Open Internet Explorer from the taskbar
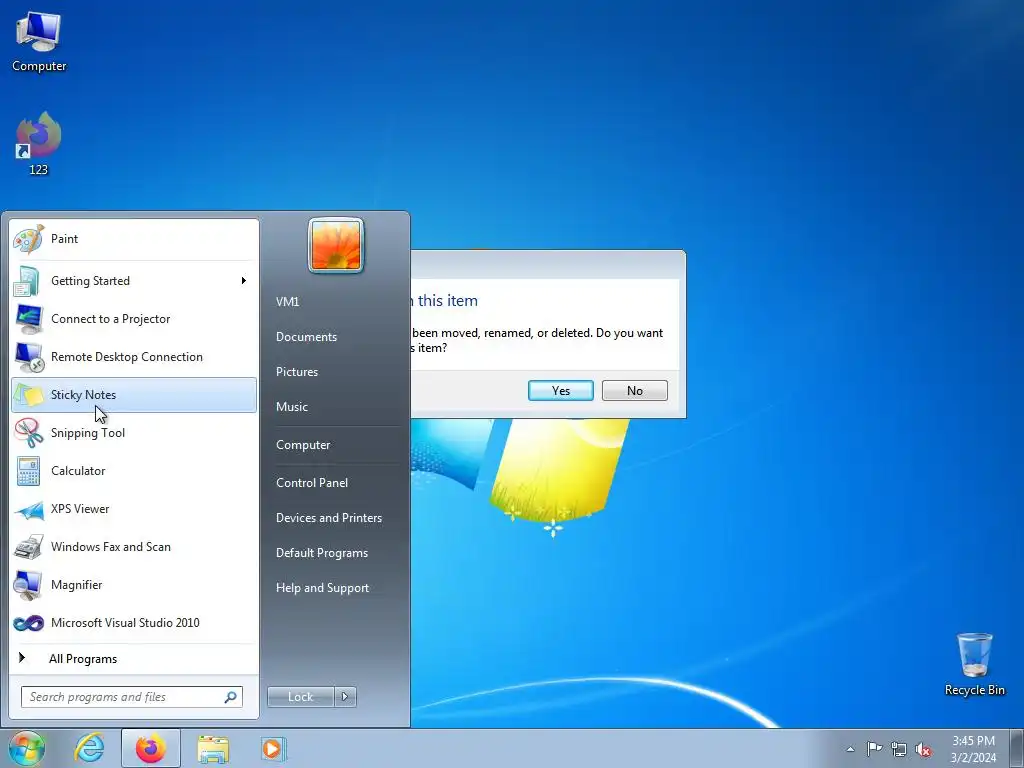This screenshot has height=768, width=1024. point(89,748)
